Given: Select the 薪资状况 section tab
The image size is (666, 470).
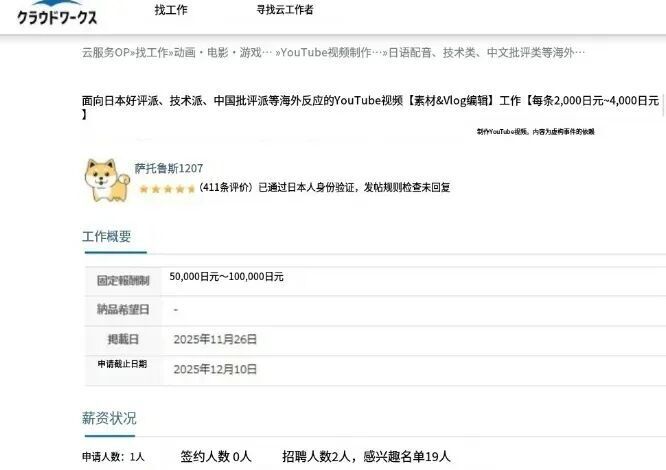Looking at the screenshot, I should point(109,419).
